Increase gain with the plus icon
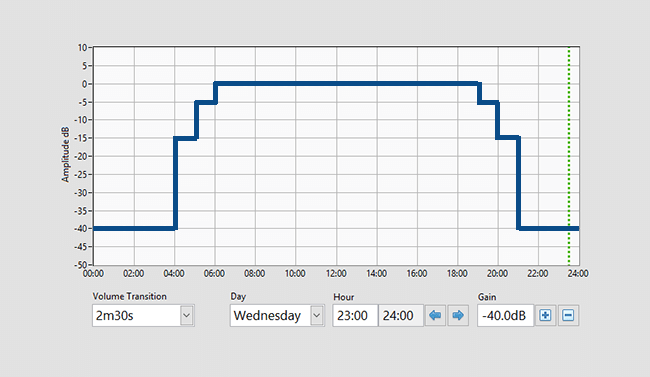650x377 pixels. 545,316
